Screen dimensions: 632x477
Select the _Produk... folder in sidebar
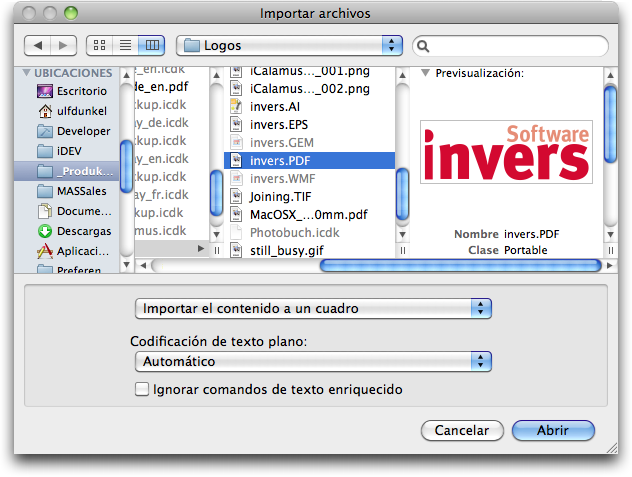67,171
